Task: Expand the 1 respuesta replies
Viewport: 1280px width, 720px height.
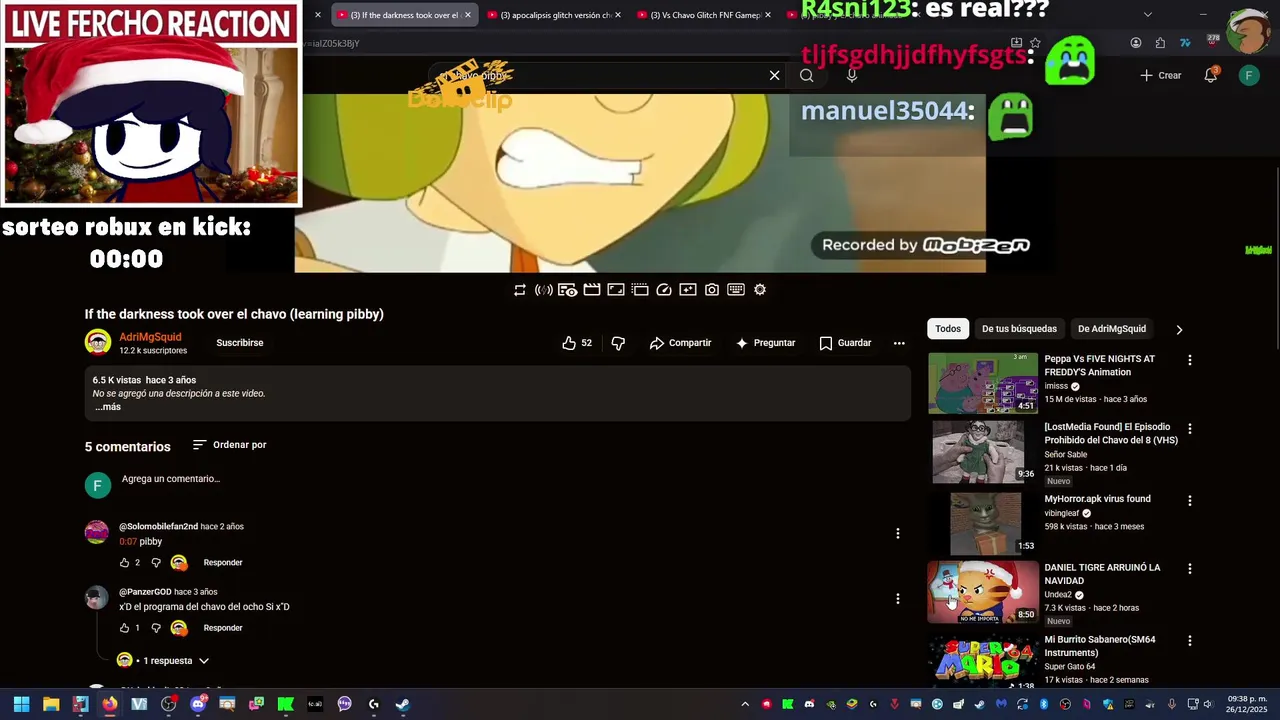Action: click(x=163, y=661)
